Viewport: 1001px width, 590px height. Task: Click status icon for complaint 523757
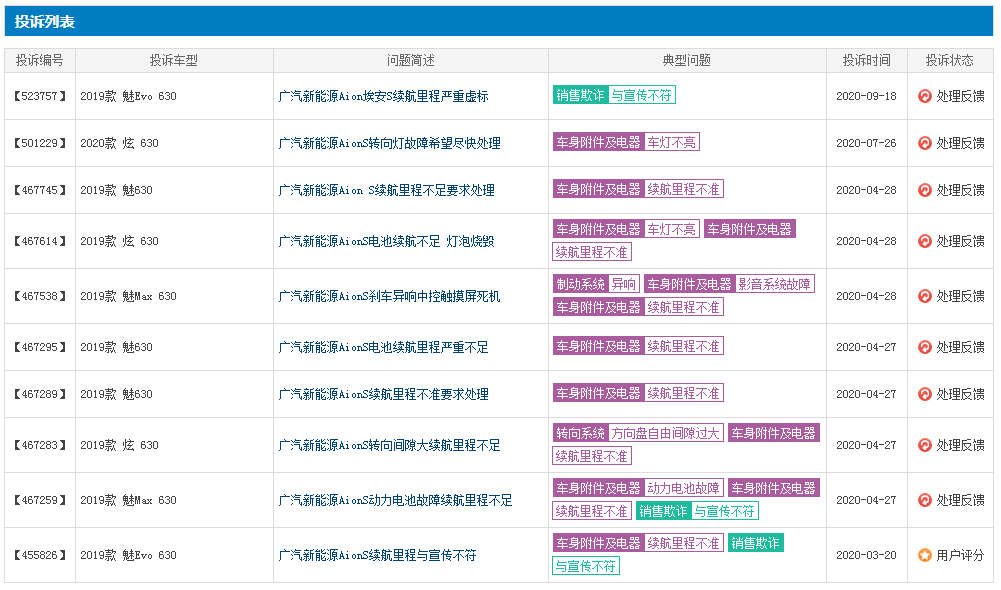924,96
